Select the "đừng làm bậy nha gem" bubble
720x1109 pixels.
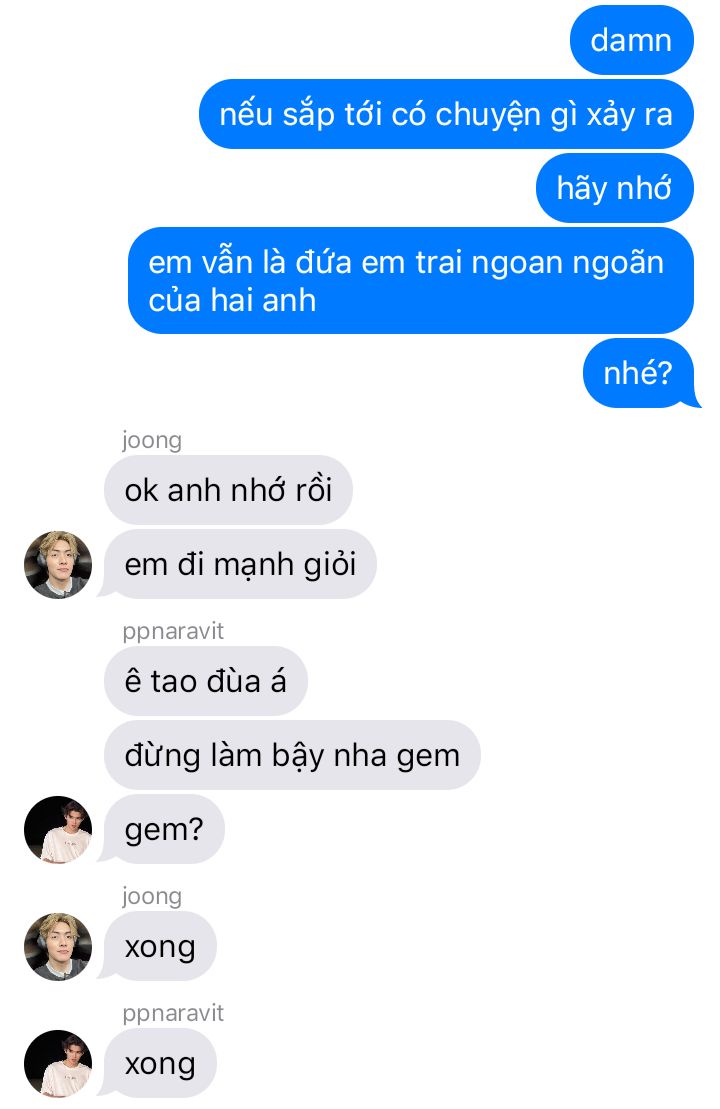pyautogui.click(x=291, y=755)
